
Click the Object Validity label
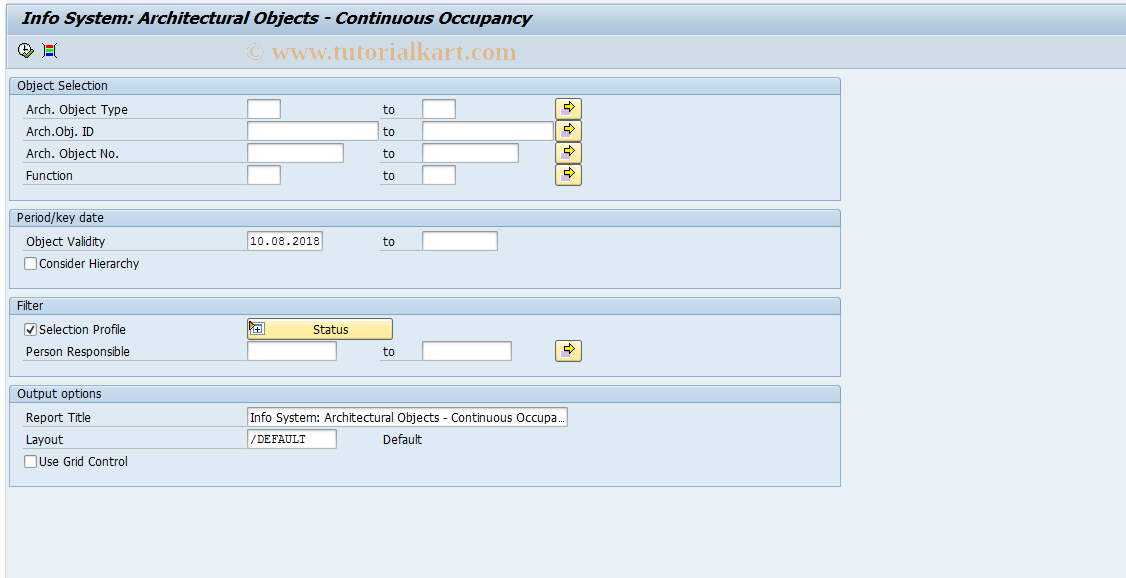click(x=65, y=242)
